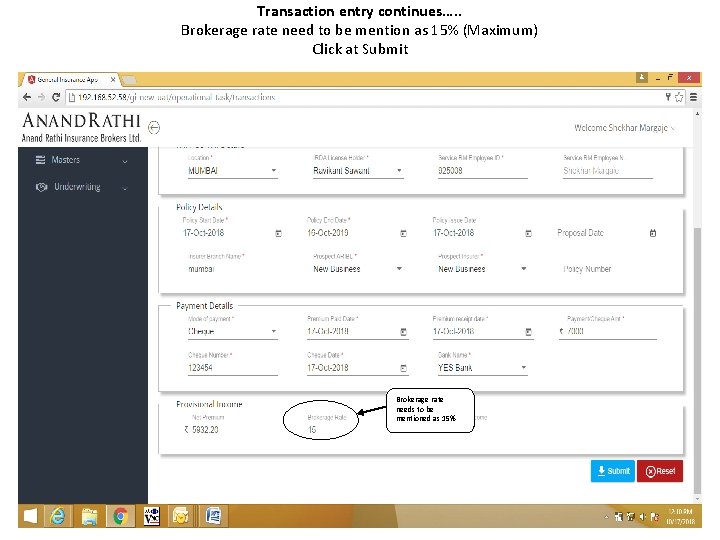Screen dimensions: 720x540
Task: Open the Chrome hamburger menu
Action: (693, 97)
